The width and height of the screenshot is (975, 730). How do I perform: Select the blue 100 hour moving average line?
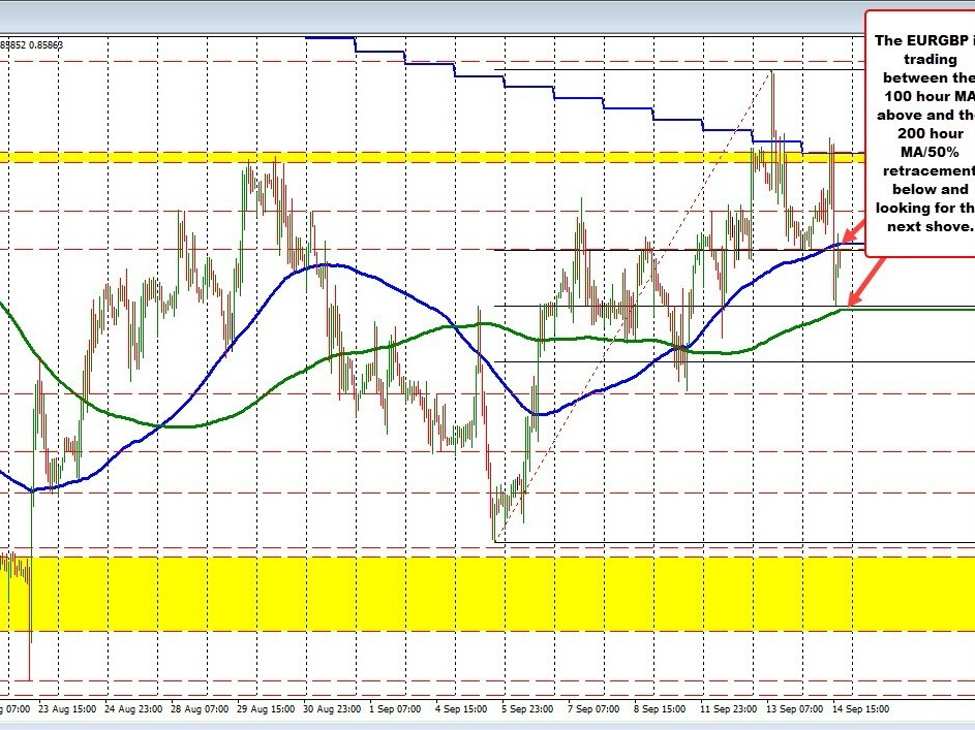click(x=320, y=265)
